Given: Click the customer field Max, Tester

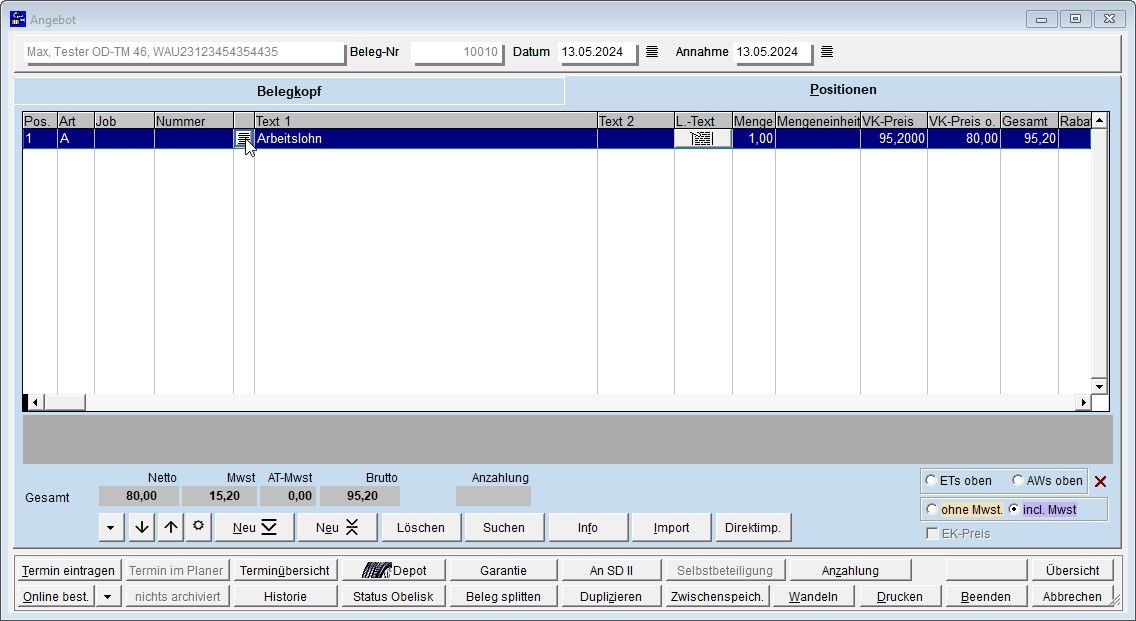Looking at the screenshot, I should [184, 52].
